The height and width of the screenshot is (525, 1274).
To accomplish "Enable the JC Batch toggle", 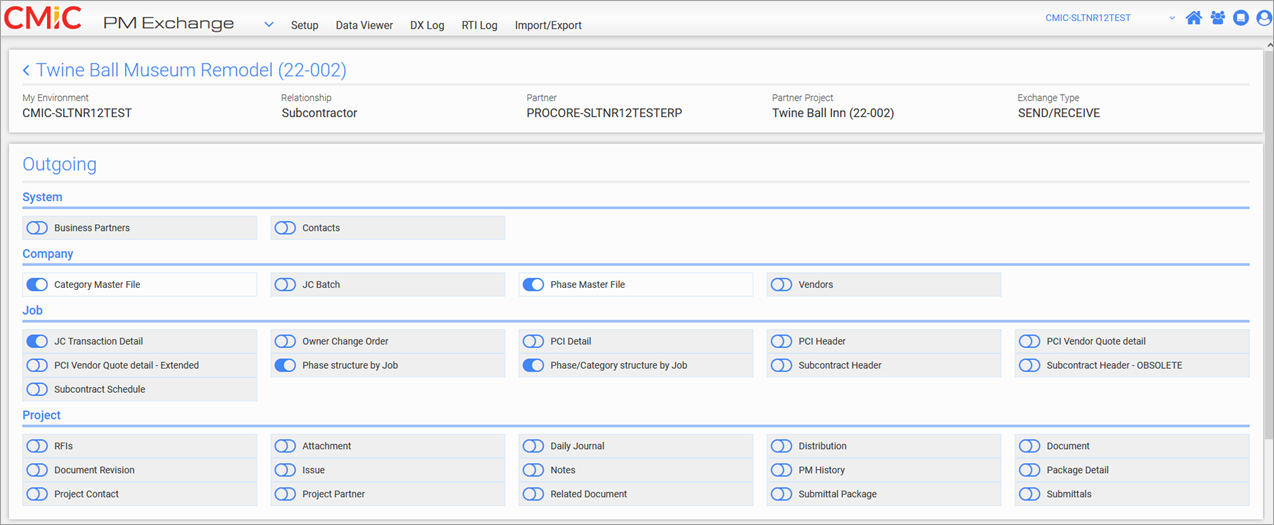I will pos(285,285).
